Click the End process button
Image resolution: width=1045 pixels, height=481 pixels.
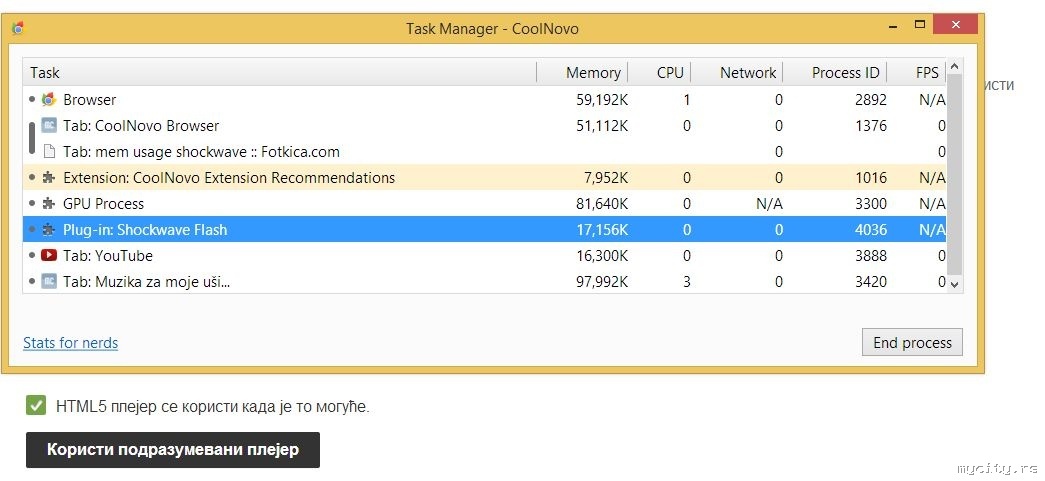click(x=912, y=342)
